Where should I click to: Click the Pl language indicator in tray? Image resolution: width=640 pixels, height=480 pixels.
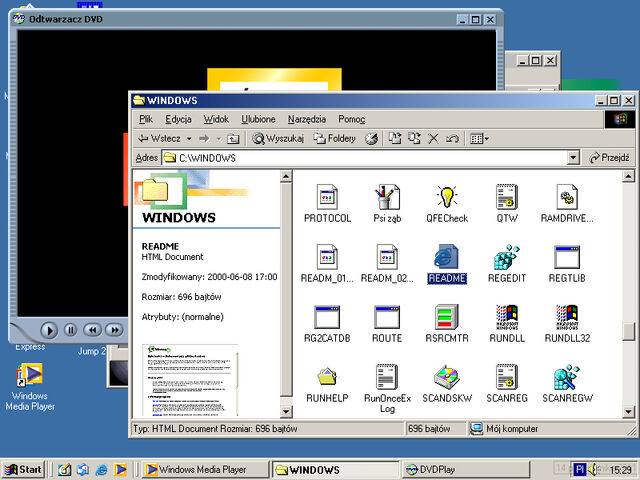(x=580, y=470)
